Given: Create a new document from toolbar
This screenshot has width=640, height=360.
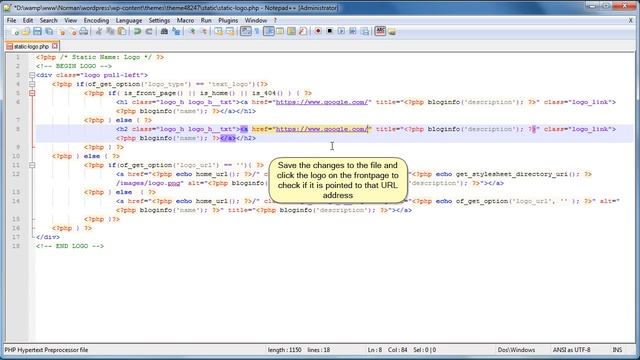Looking at the screenshot, I should coord(16,31).
